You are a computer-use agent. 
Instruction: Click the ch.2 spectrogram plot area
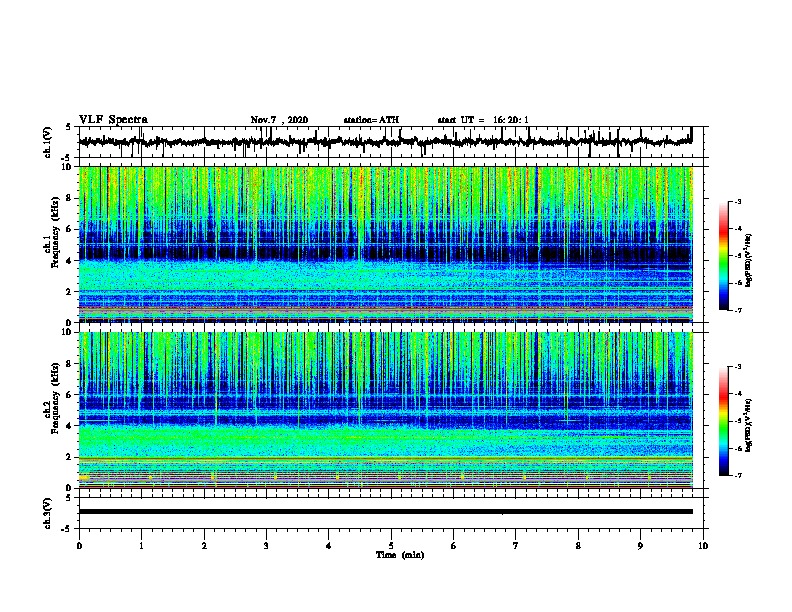tap(386, 410)
